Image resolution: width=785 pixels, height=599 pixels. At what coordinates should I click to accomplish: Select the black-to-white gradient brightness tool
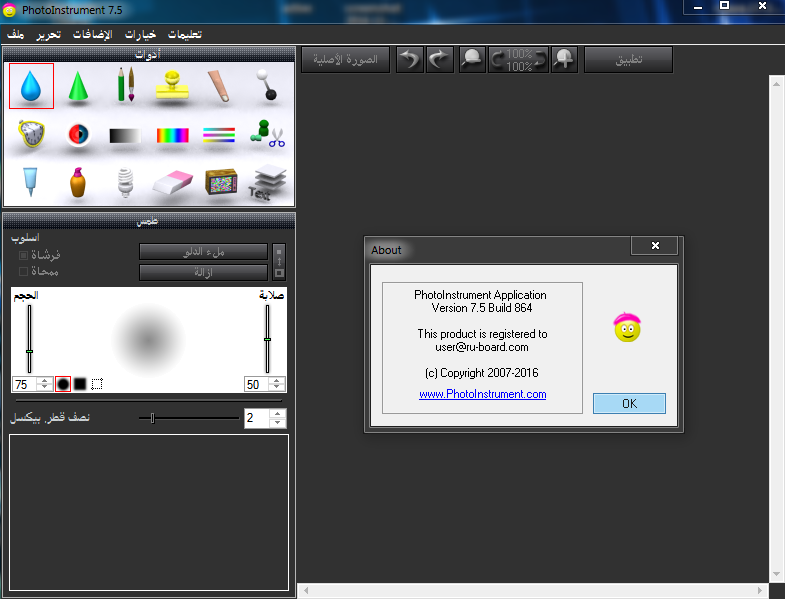tap(125, 136)
